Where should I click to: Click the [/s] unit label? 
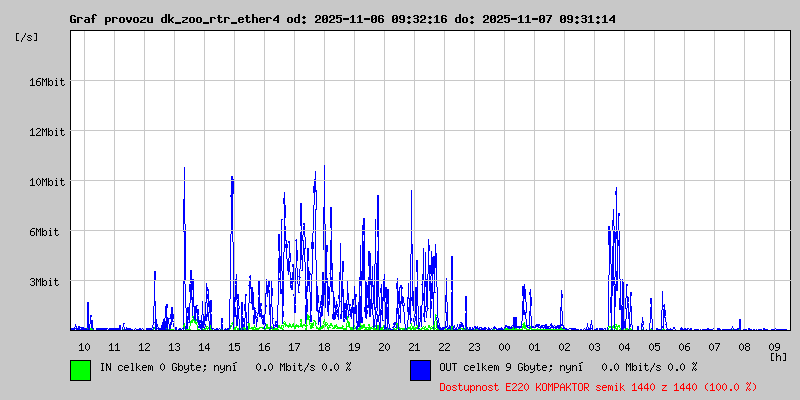point(27,37)
